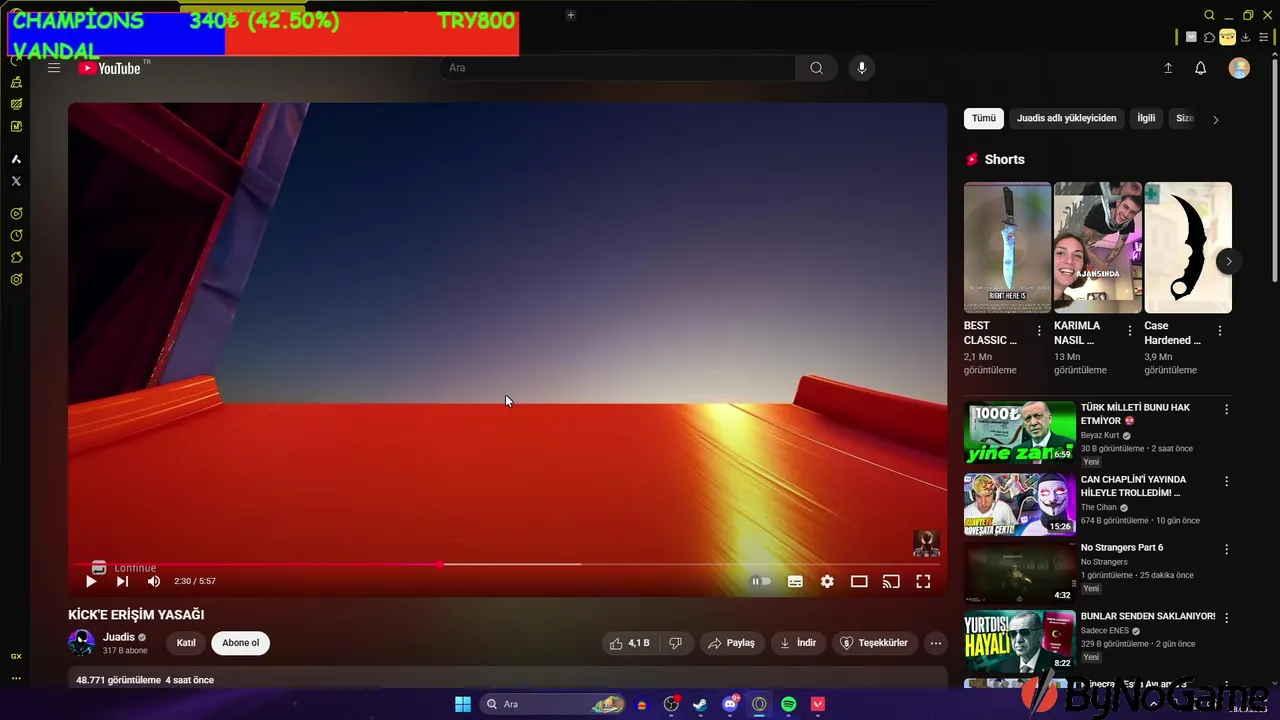The image size is (1280, 720).
Task: Select the Tümü filter chip
Action: (984, 118)
